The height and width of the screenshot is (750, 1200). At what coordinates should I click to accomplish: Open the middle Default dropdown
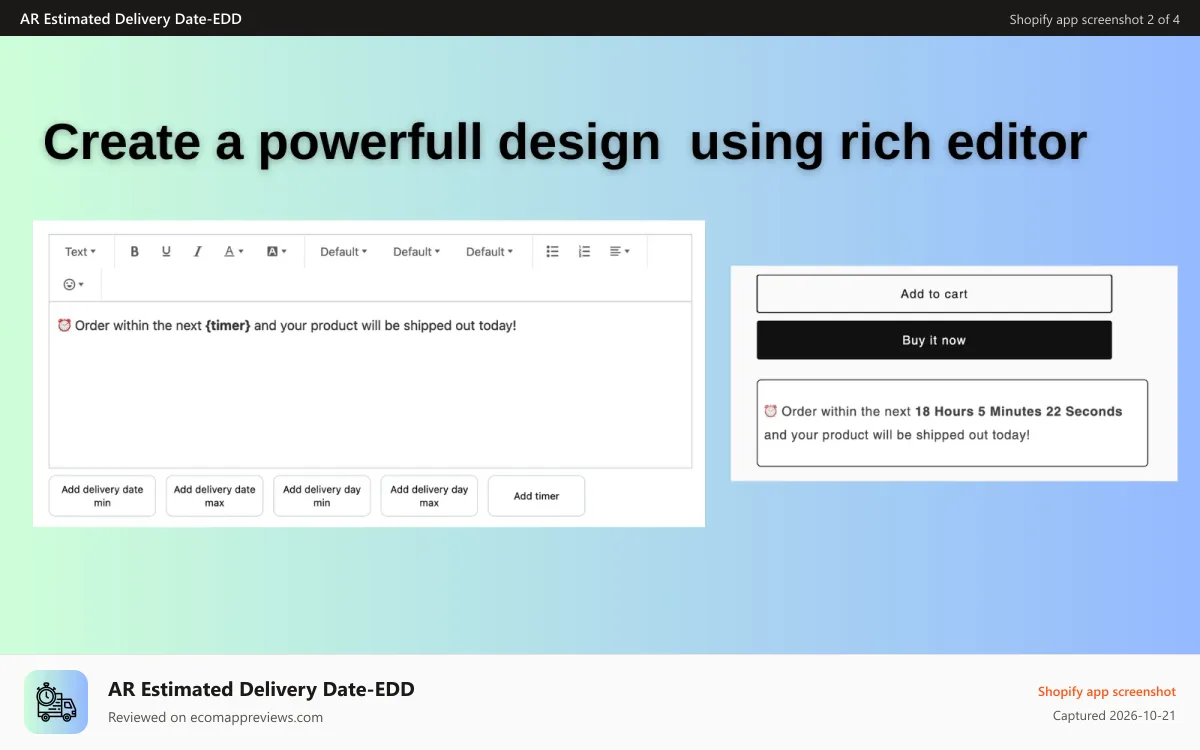click(x=417, y=252)
